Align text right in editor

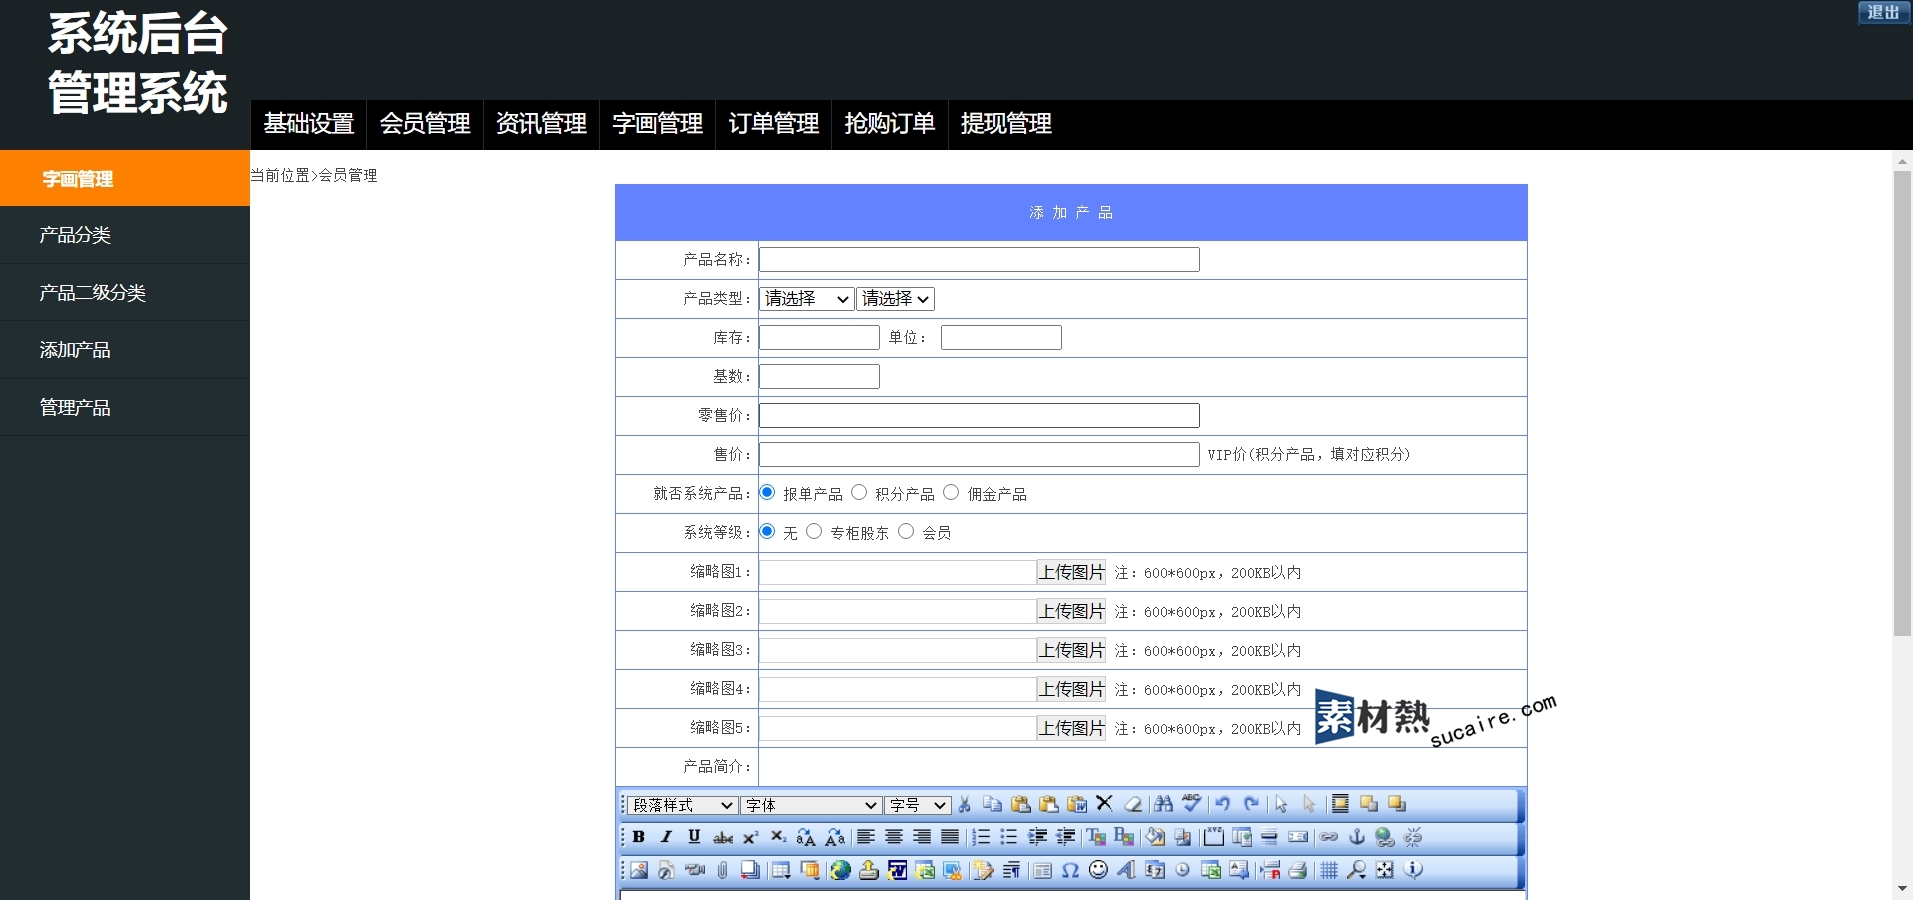pos(922,837)
